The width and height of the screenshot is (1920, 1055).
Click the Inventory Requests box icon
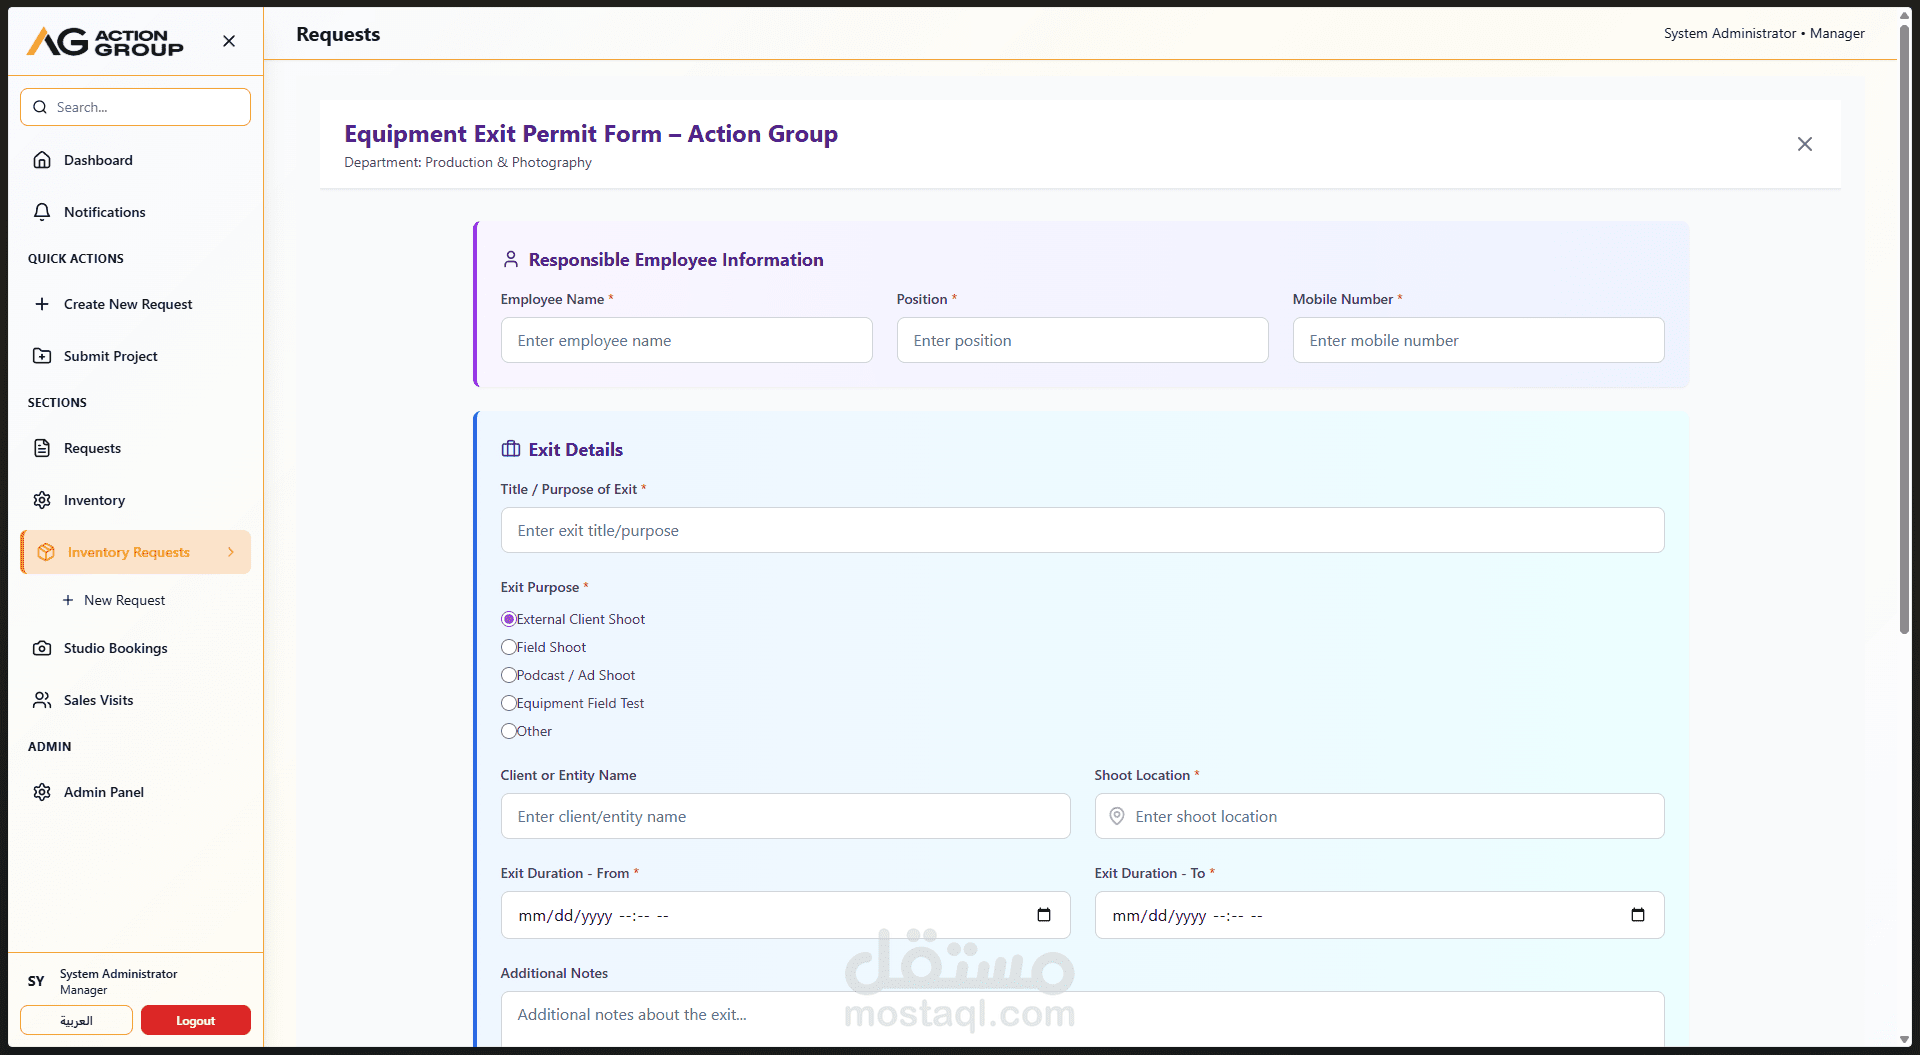(46, 552)
